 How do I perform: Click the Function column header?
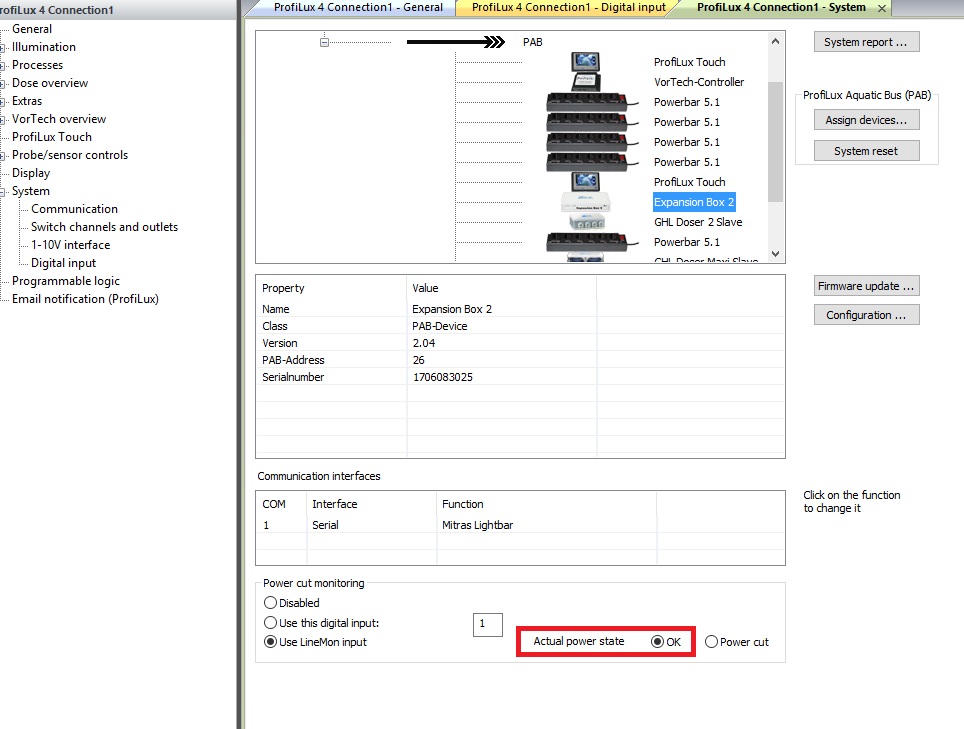tap(462, 504)
